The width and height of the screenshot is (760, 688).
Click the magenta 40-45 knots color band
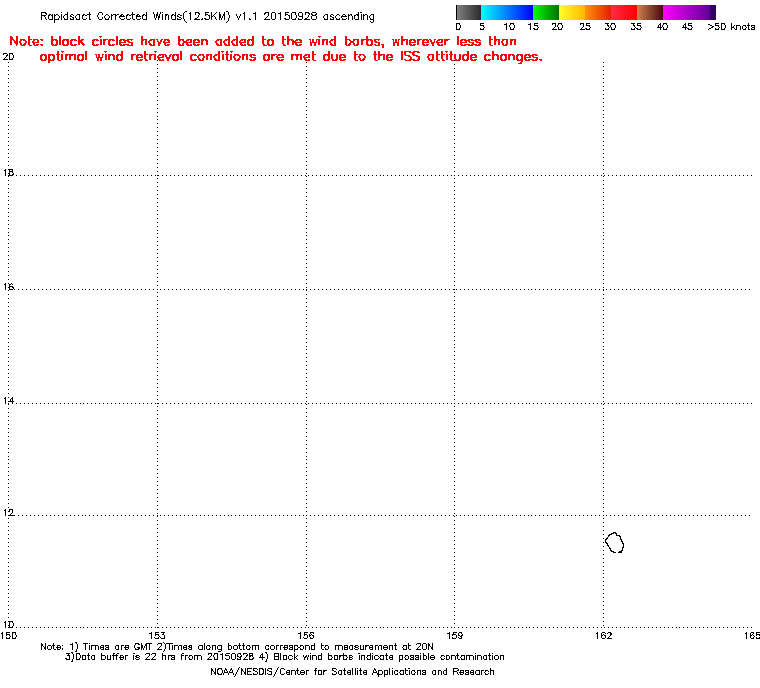point(676,12)
